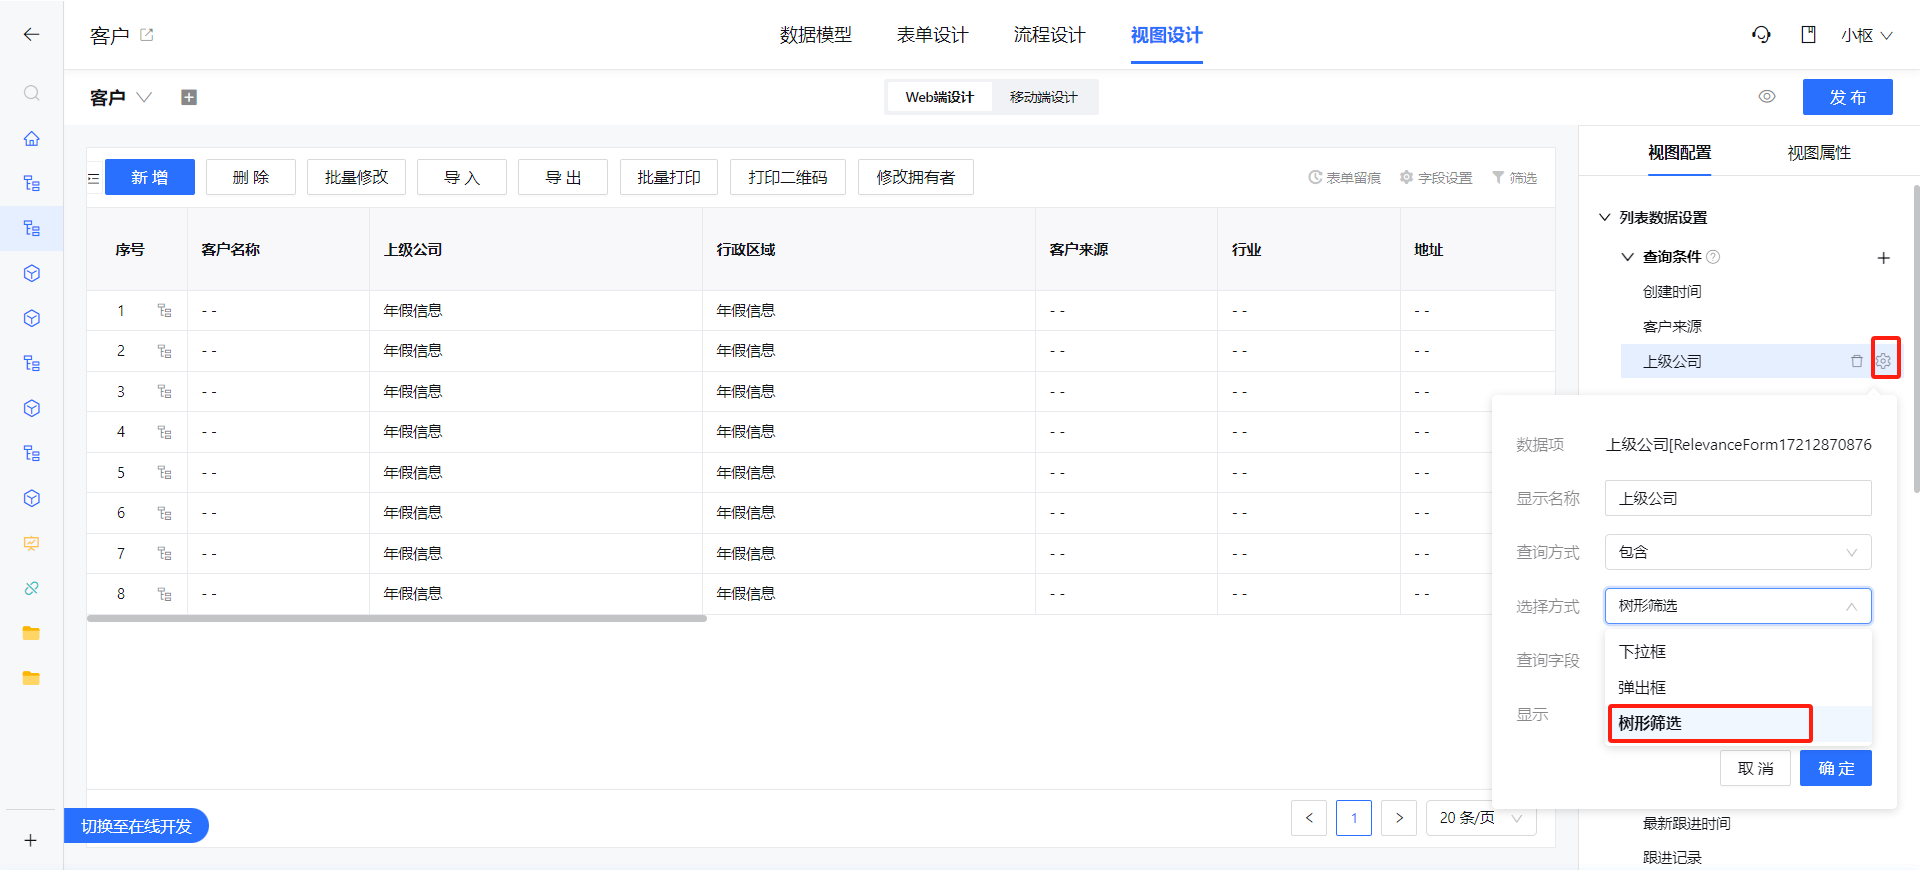
Task: Click the orange presentation icon in sidebar
Action: click(x=32, y=543)
